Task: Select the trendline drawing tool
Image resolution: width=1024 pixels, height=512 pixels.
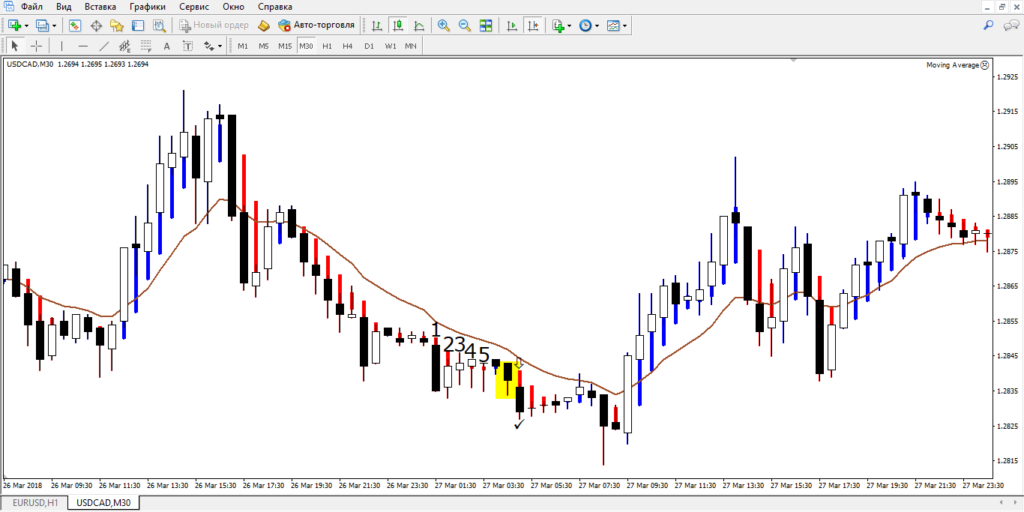Action: (105, 46)
